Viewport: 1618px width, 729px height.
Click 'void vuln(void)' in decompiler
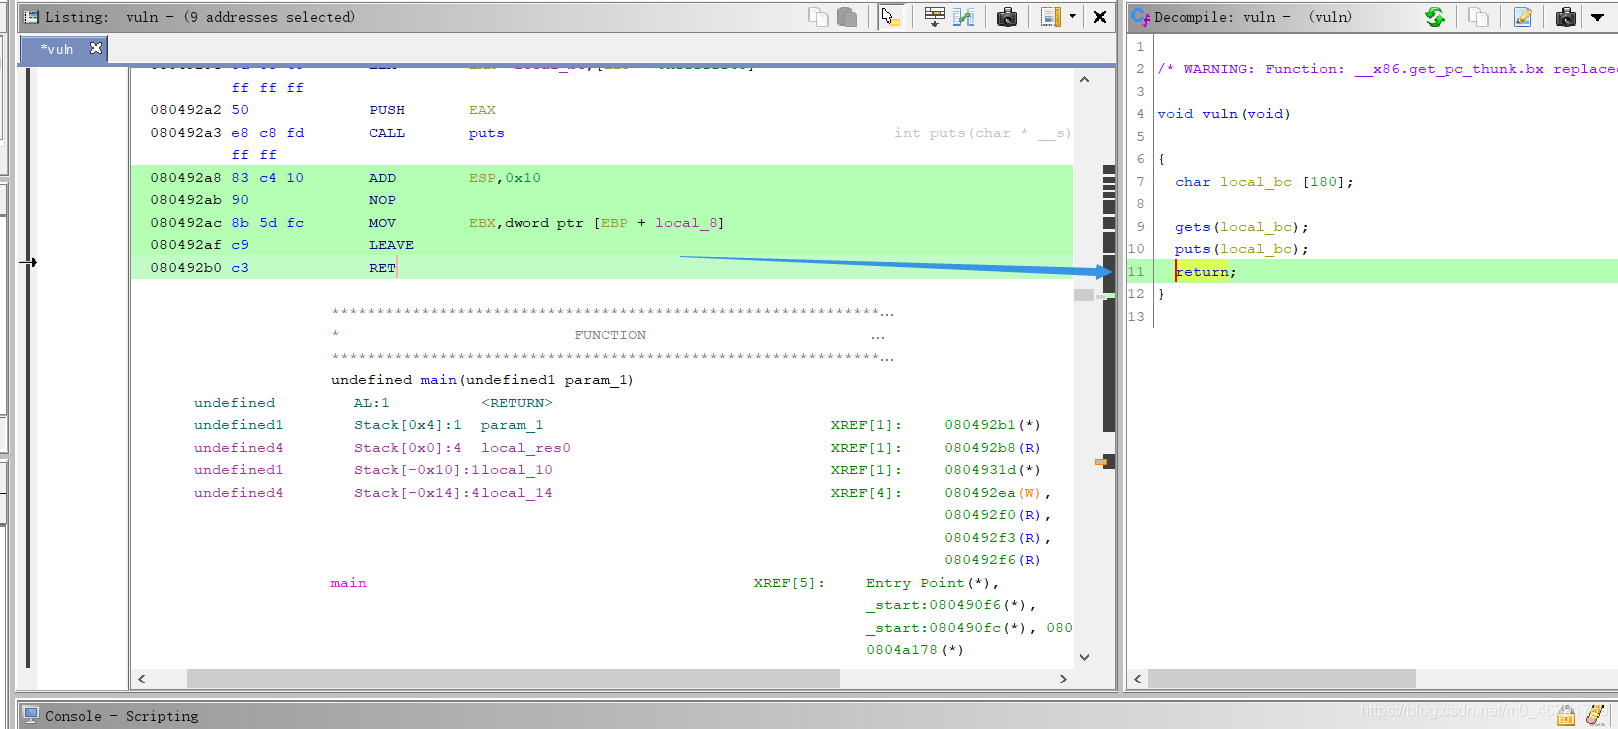click(x=1223, y=114)
